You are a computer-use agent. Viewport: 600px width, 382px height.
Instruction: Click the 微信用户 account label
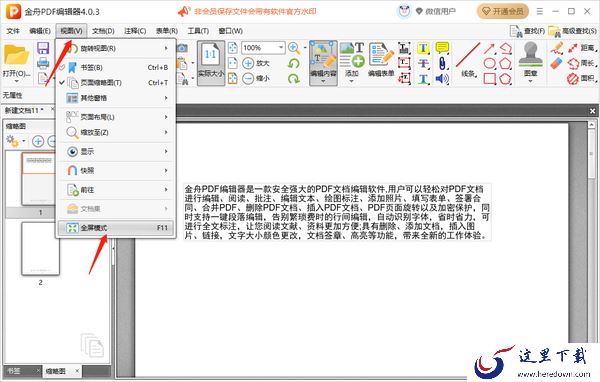[440, 11]
